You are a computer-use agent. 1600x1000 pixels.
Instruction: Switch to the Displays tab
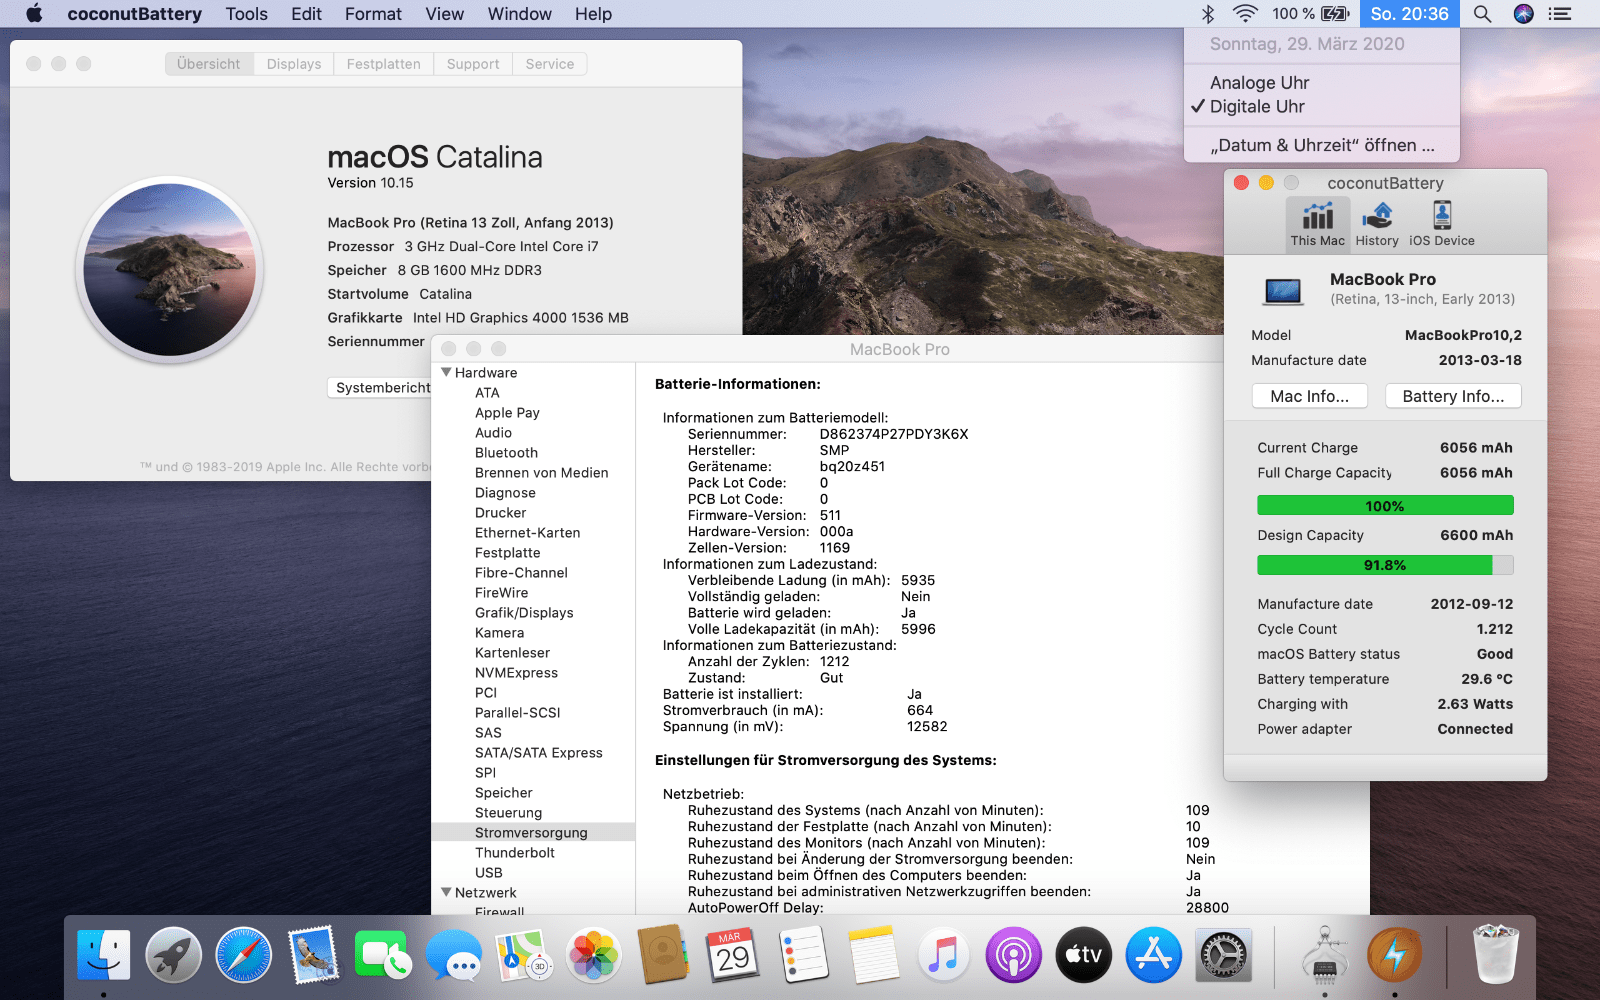click(x=294, y=64)
